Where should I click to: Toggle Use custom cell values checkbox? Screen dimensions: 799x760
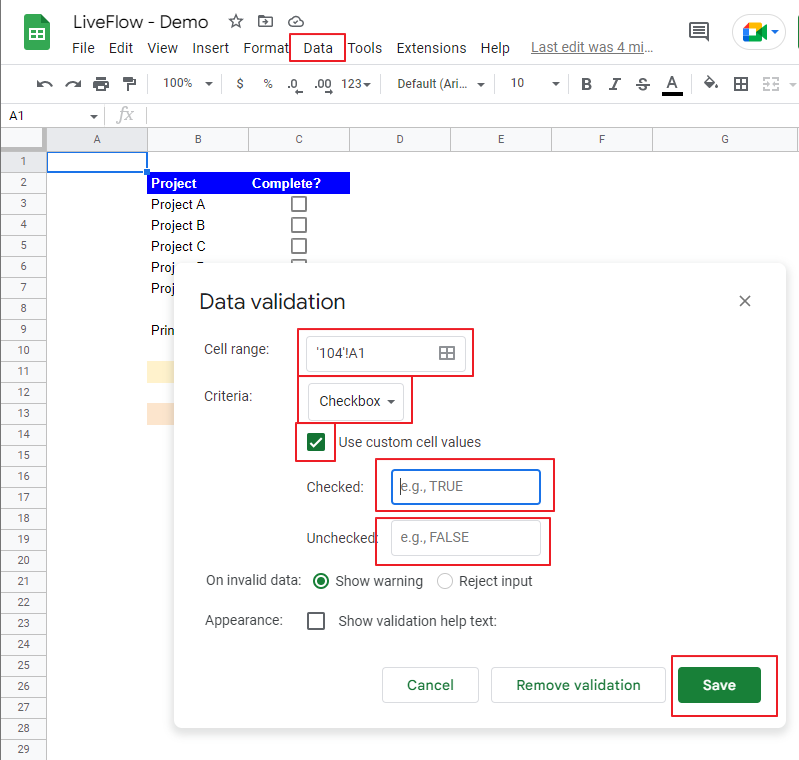point(316,442)
